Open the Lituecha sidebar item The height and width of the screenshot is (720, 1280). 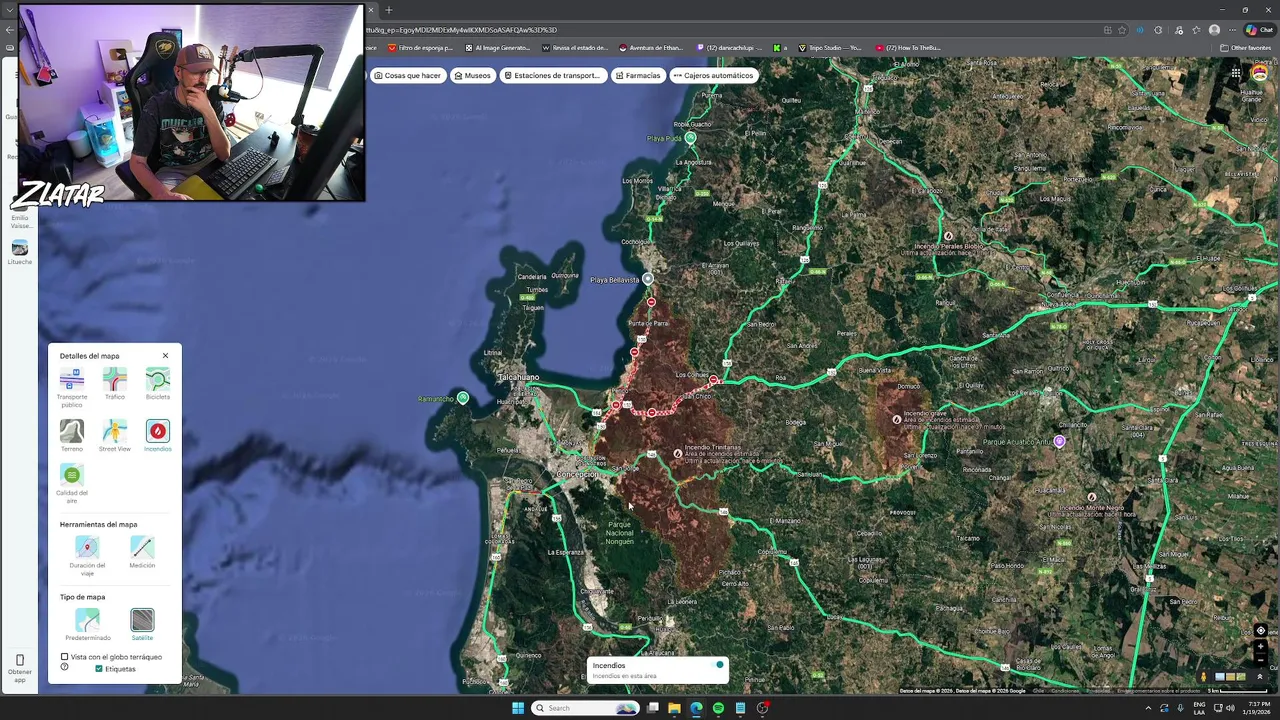click(x=19, y=252)
